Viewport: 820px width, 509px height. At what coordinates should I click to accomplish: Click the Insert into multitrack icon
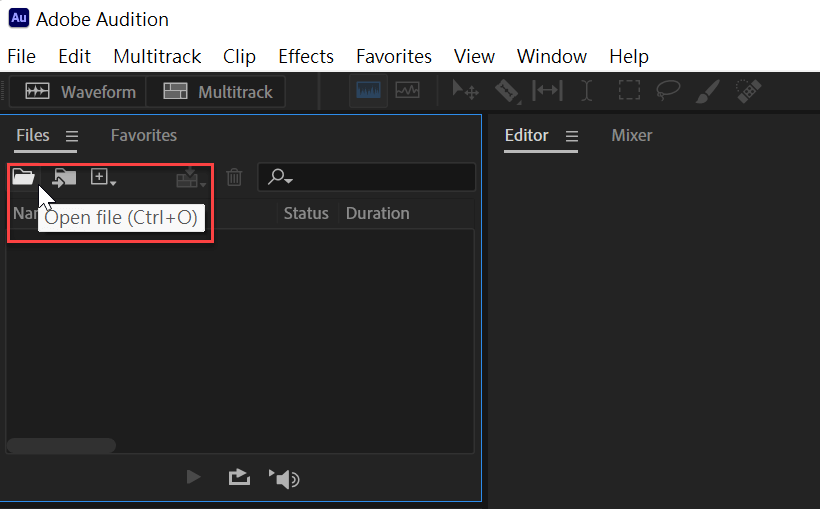click(x=191, y=178)
